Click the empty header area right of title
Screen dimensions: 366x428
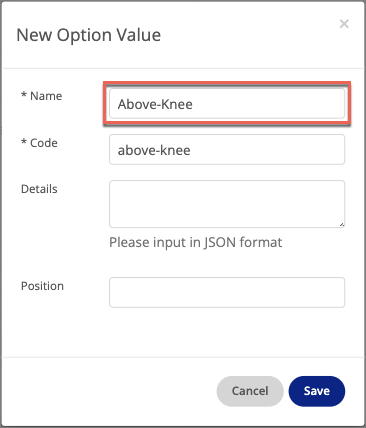pyautogui.click(x=250, y=35)
